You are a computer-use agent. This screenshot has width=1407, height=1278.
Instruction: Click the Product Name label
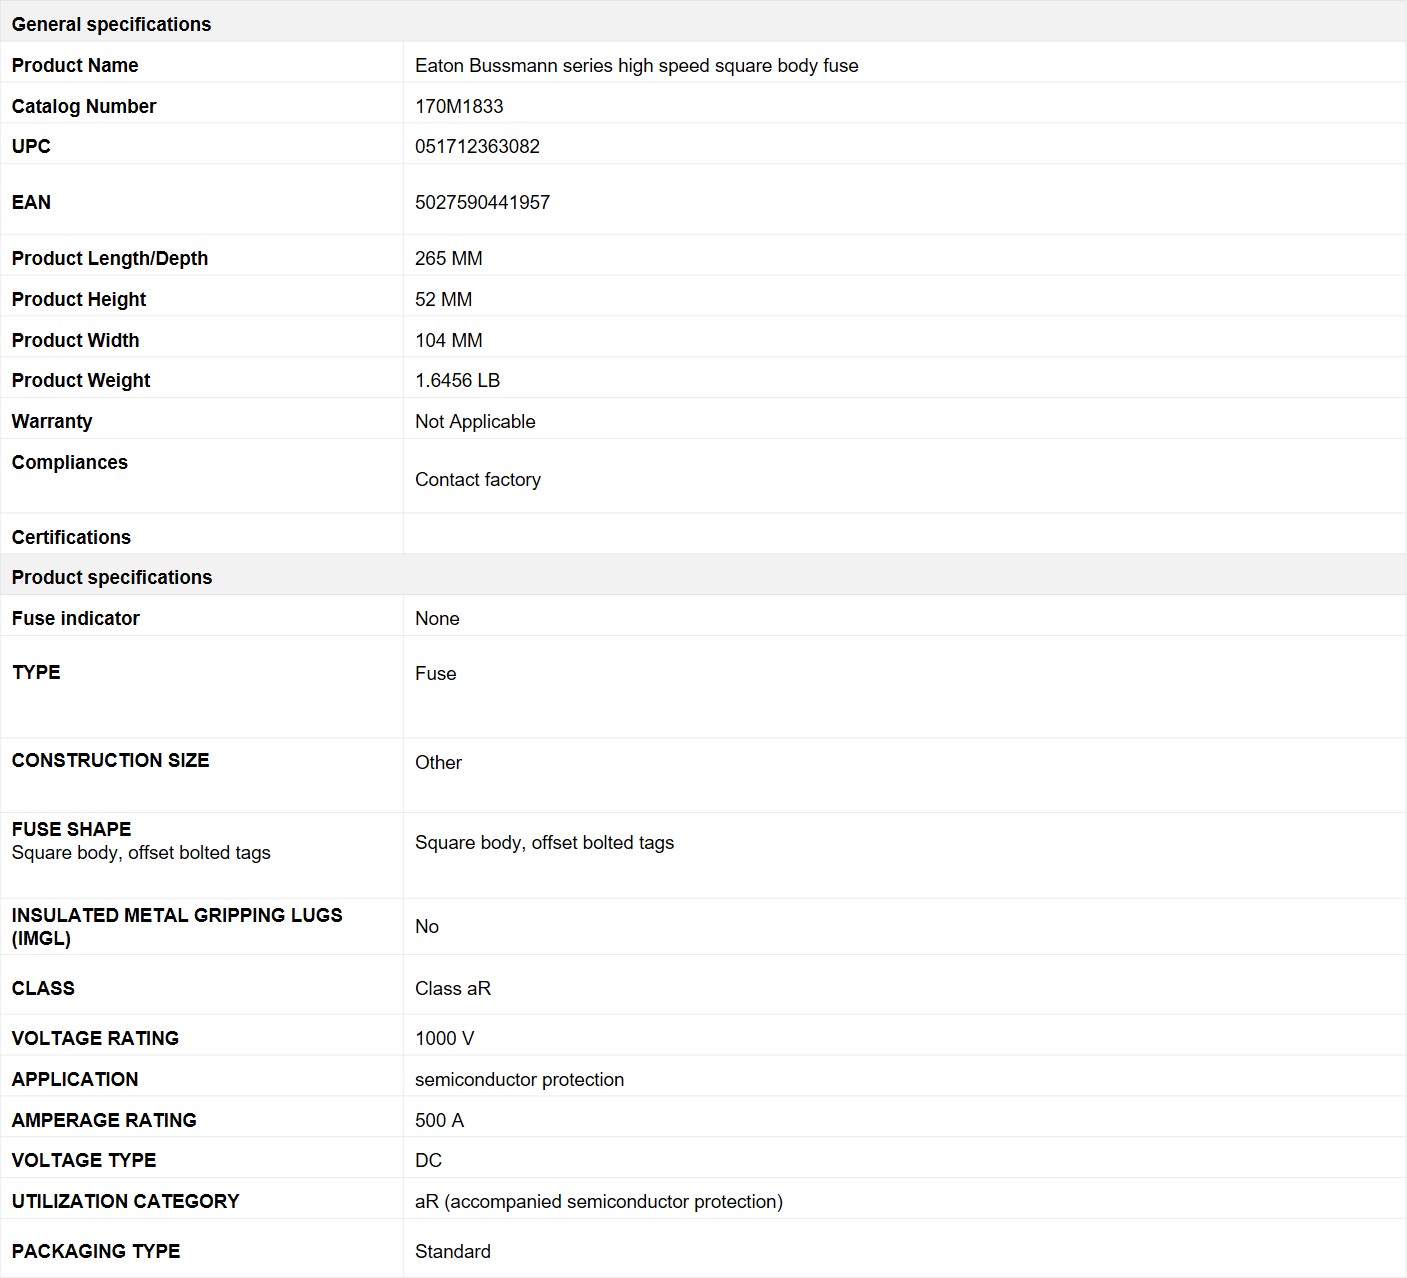click(x=75, y=65)
